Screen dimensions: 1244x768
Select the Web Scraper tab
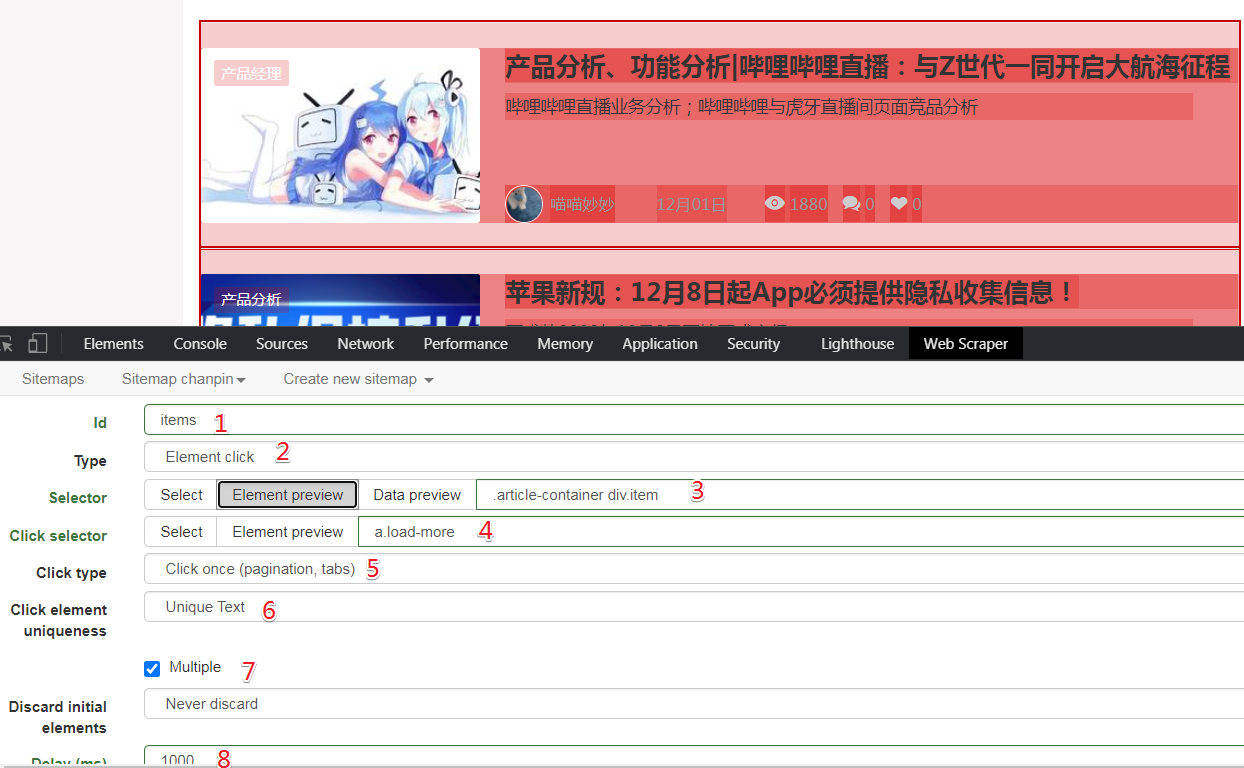(x=964, y=343)
